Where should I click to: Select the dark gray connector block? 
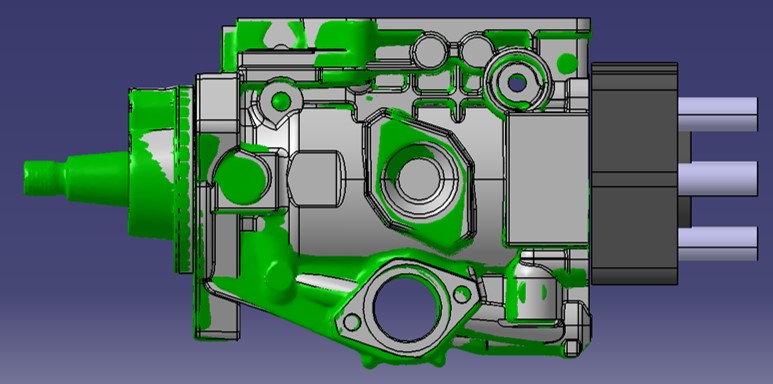pyautogui.click(x=635, y=174)
